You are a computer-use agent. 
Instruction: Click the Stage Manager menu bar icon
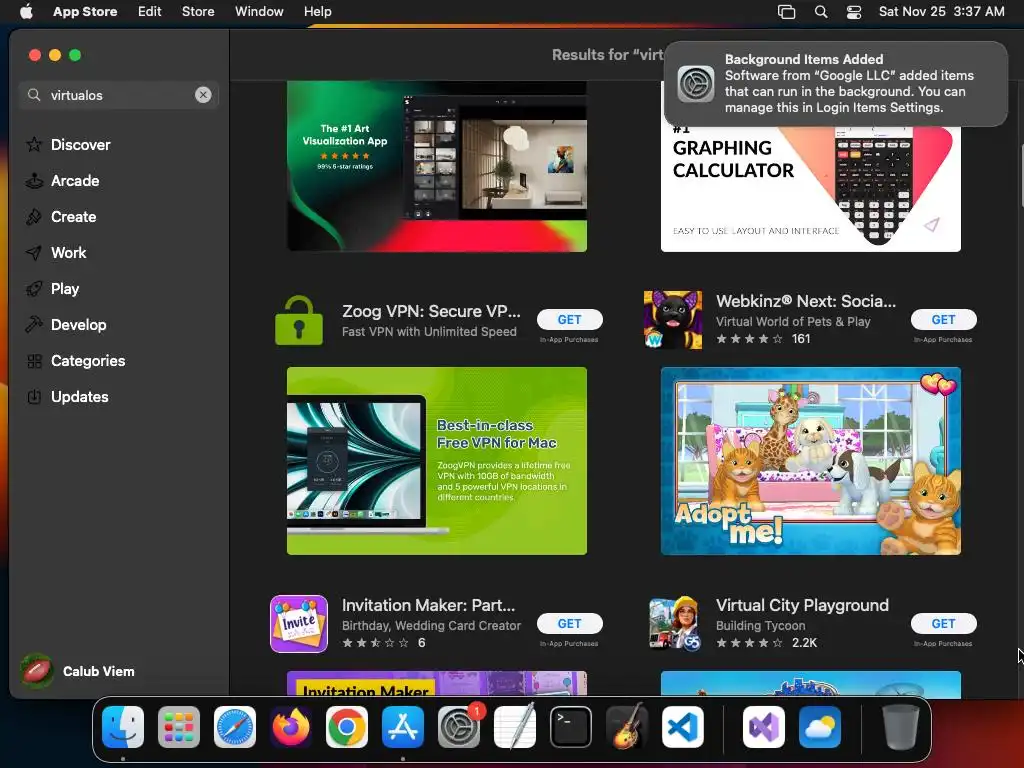click(x=786, y=12)
